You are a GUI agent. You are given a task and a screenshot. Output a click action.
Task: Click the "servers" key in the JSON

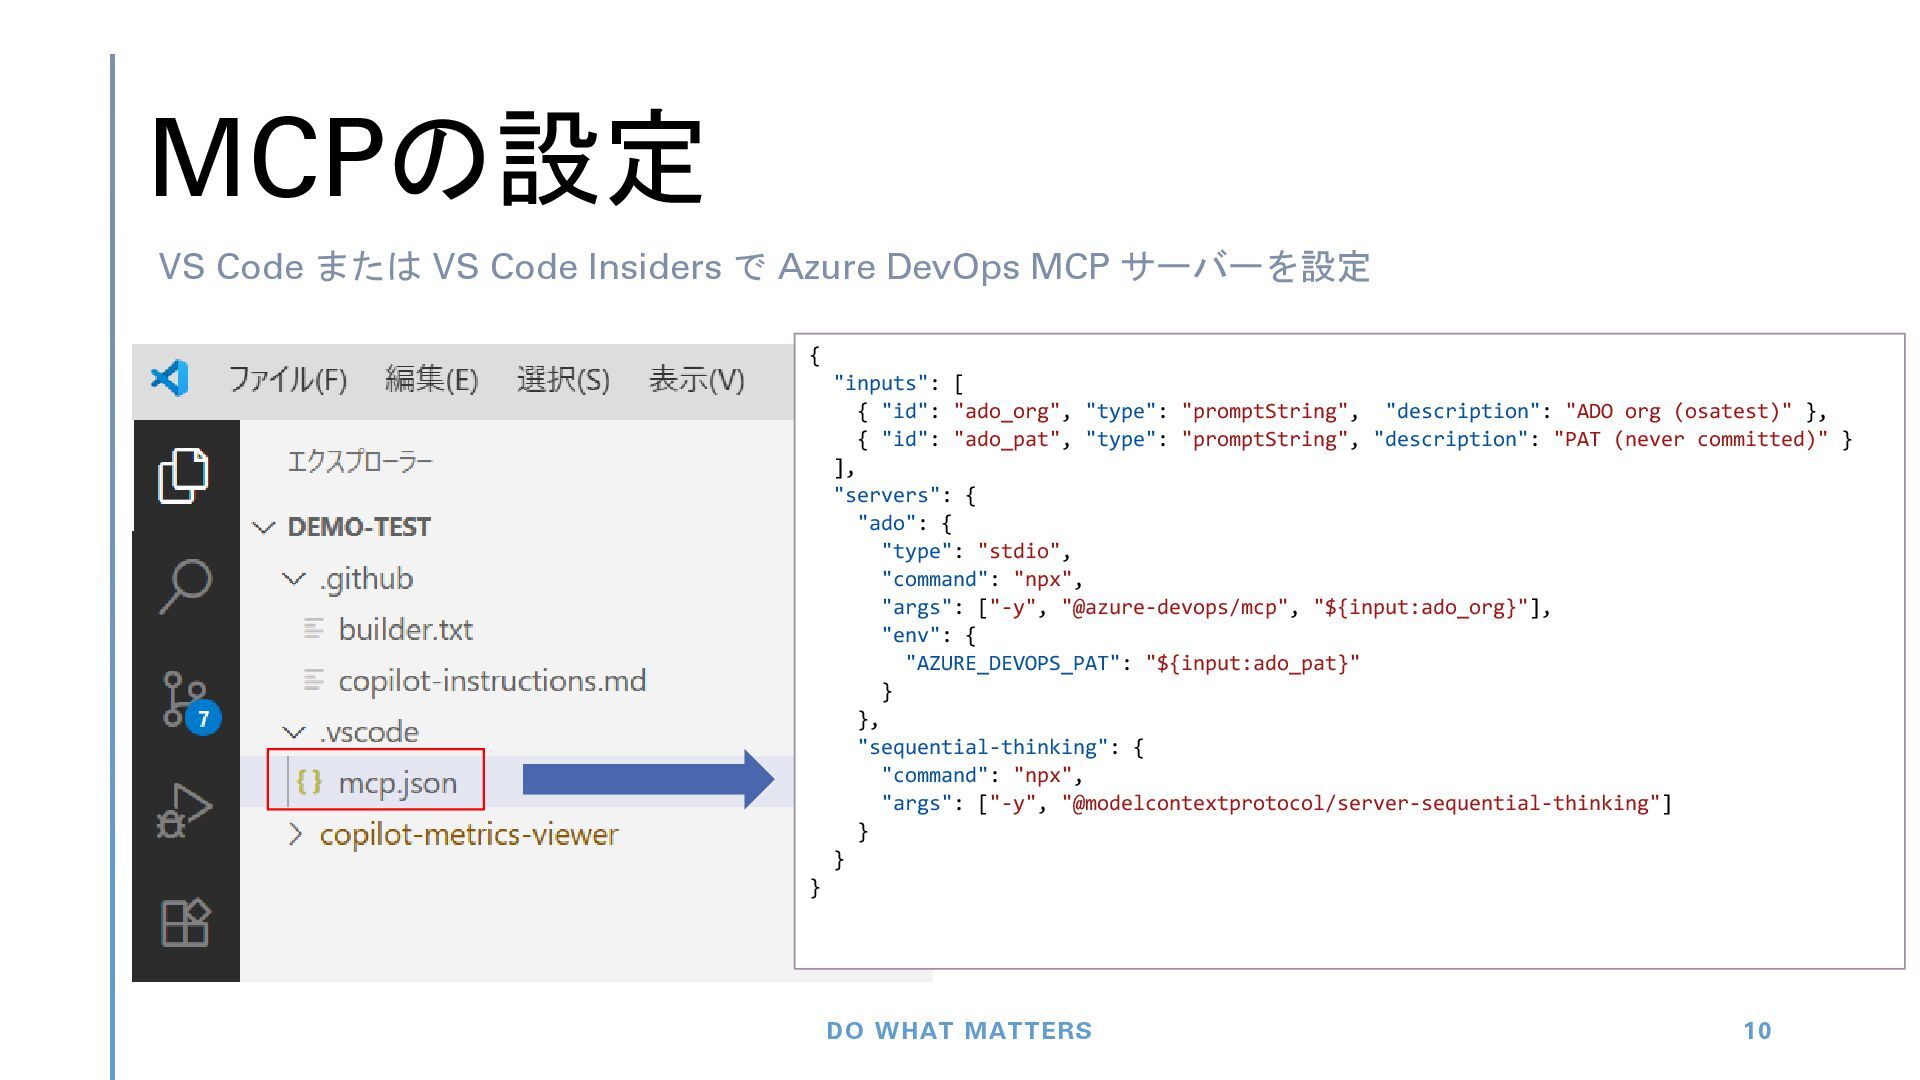click(x=887, y=495)
